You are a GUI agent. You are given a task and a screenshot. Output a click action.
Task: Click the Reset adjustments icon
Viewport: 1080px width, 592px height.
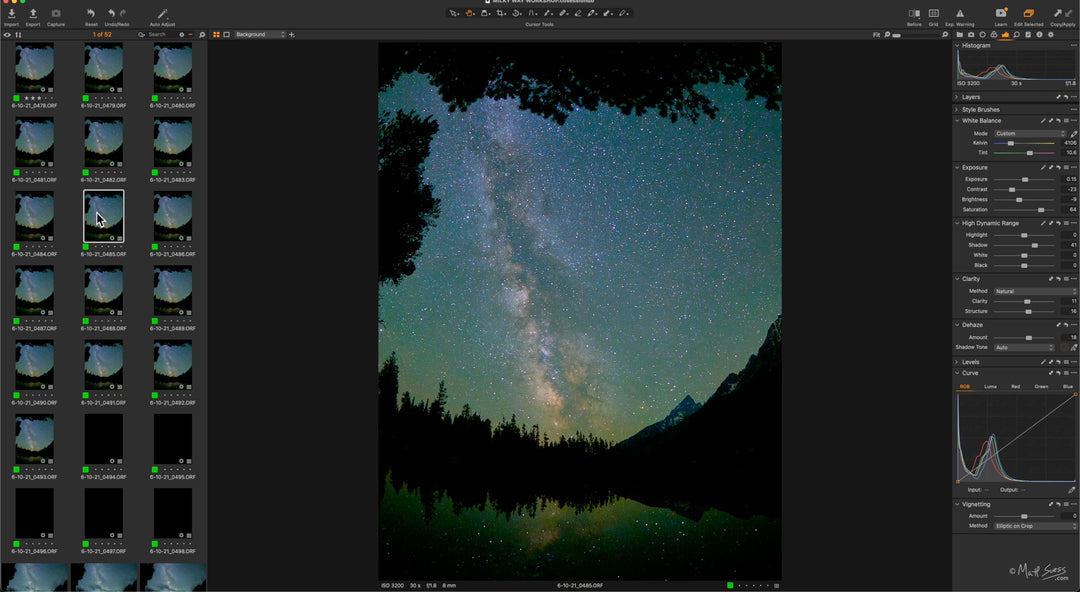(91, 14)
